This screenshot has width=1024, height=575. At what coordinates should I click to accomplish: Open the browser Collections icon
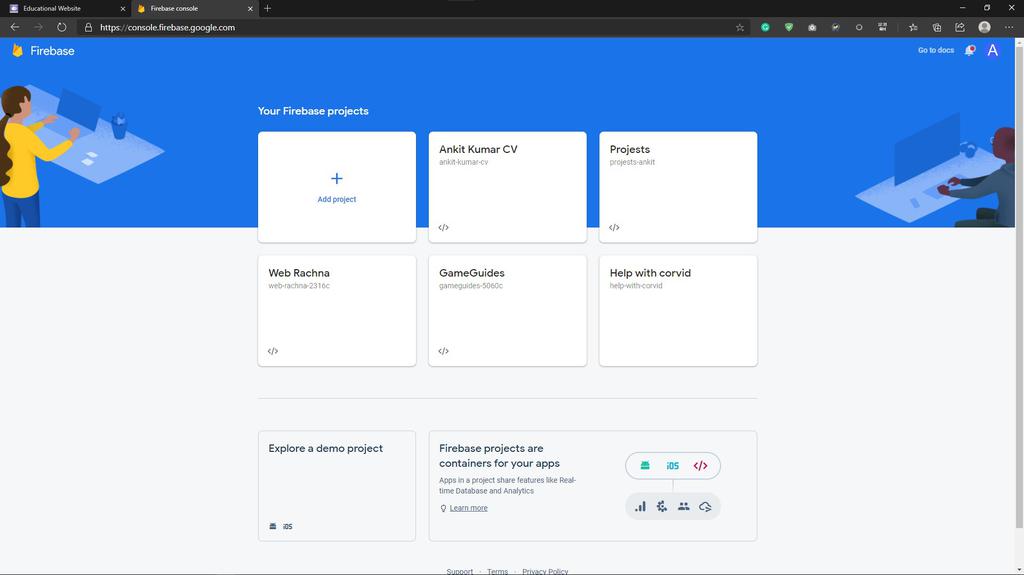(936, 27)
